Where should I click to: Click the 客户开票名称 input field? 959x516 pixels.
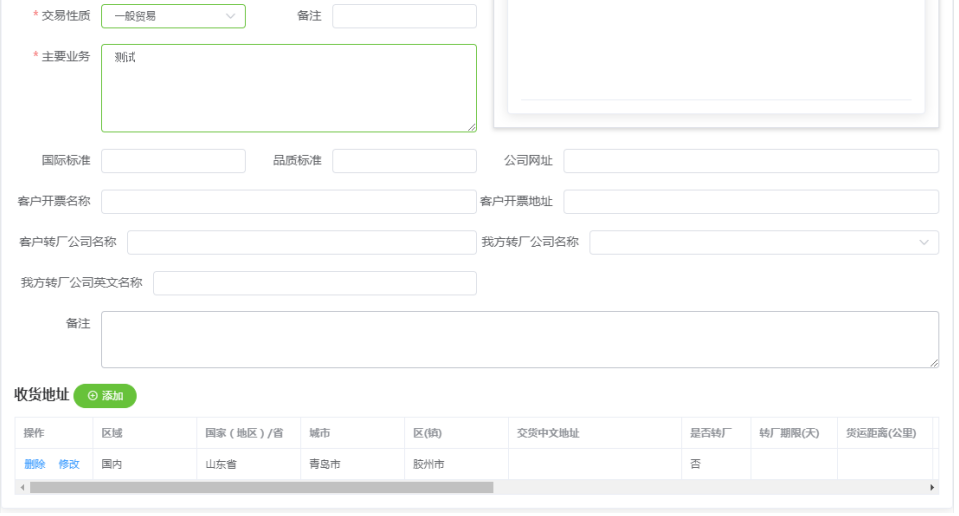289,202
